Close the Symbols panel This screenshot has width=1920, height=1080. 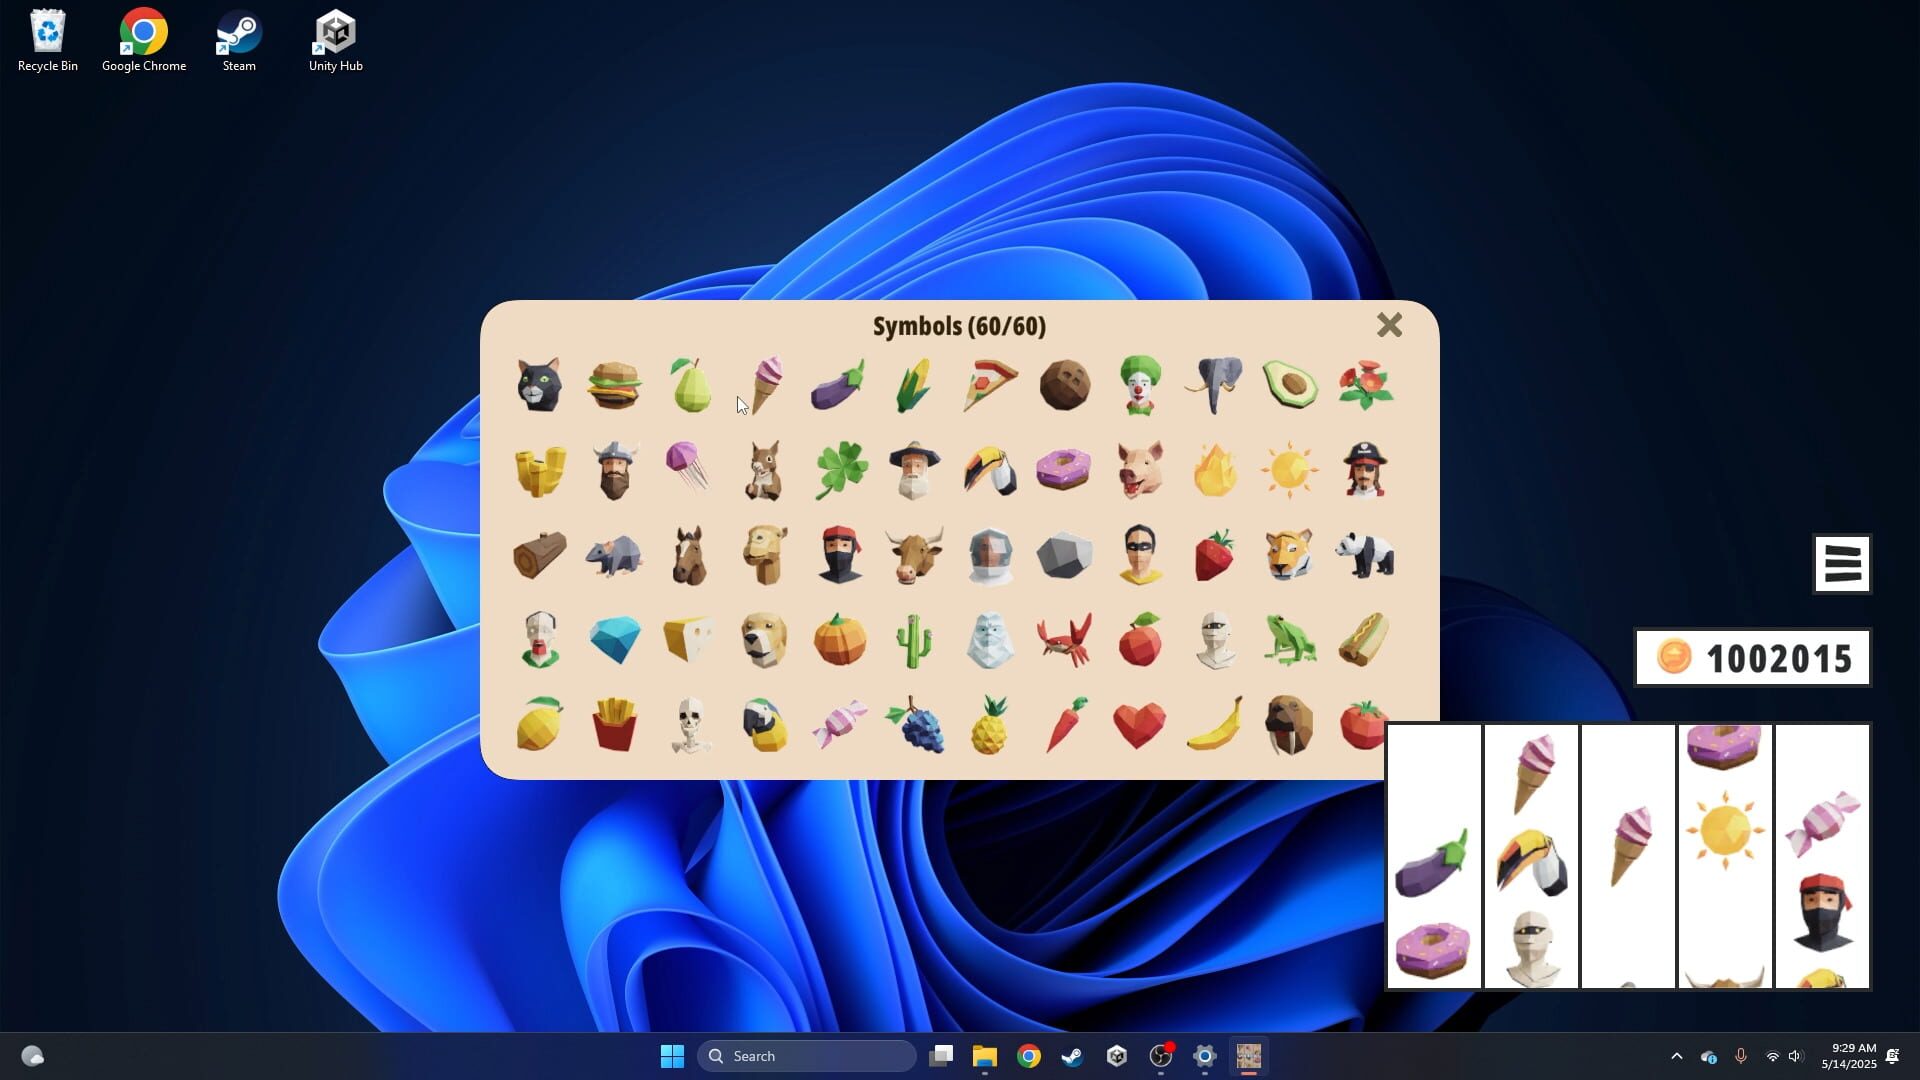[1389, 325]
